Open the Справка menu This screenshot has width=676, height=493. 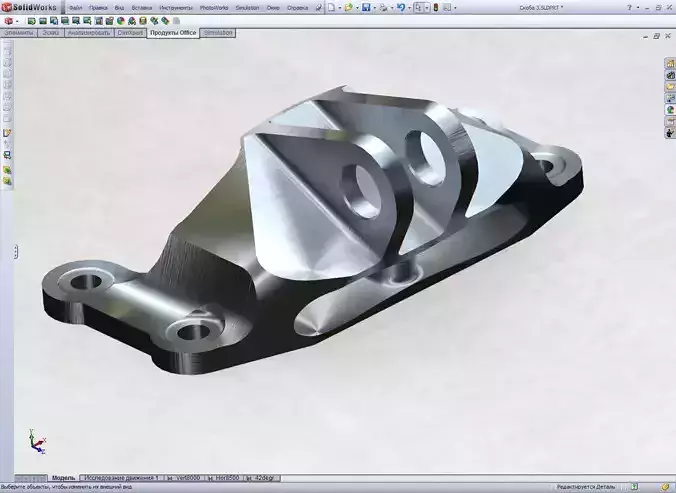pos(297,8)
